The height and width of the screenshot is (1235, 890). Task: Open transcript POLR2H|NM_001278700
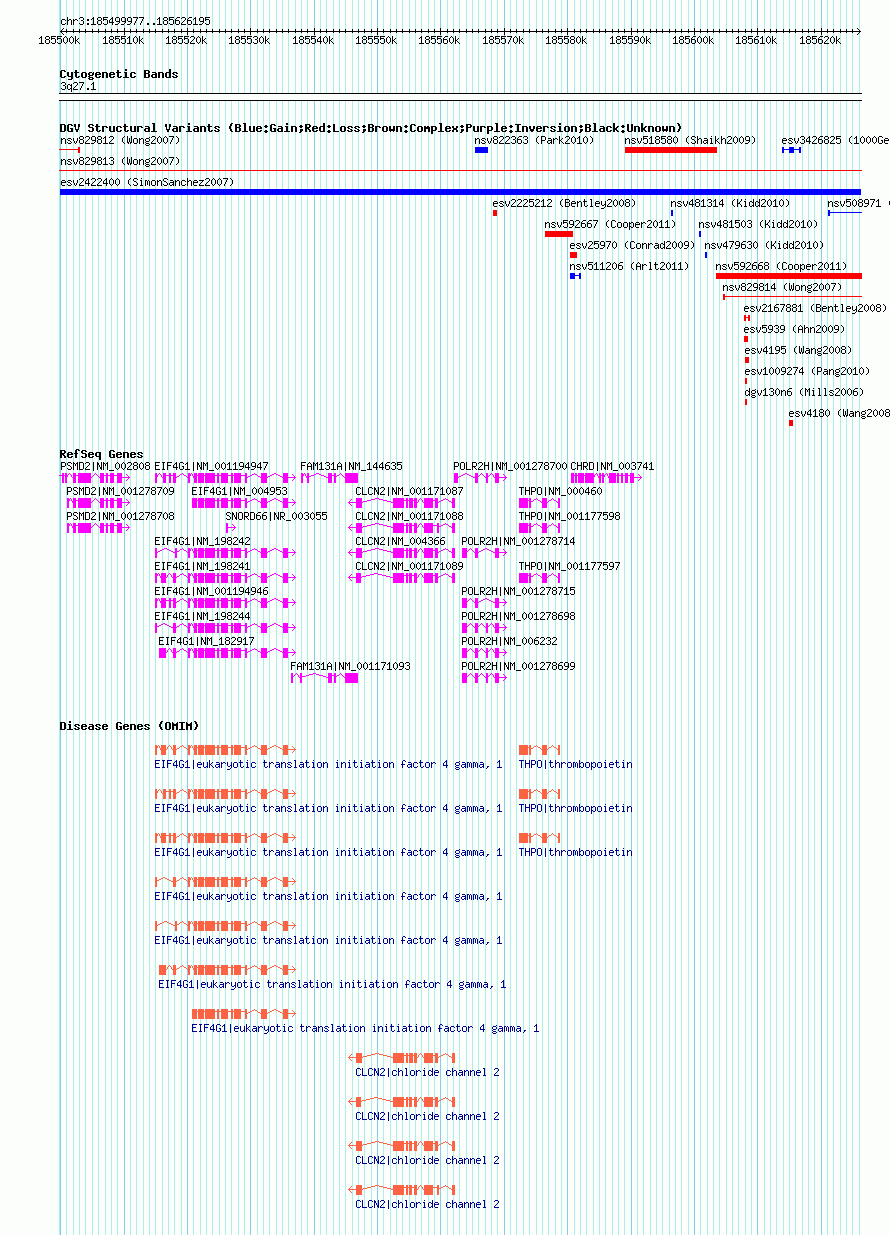pyautogui.click(x=510, y=467)
